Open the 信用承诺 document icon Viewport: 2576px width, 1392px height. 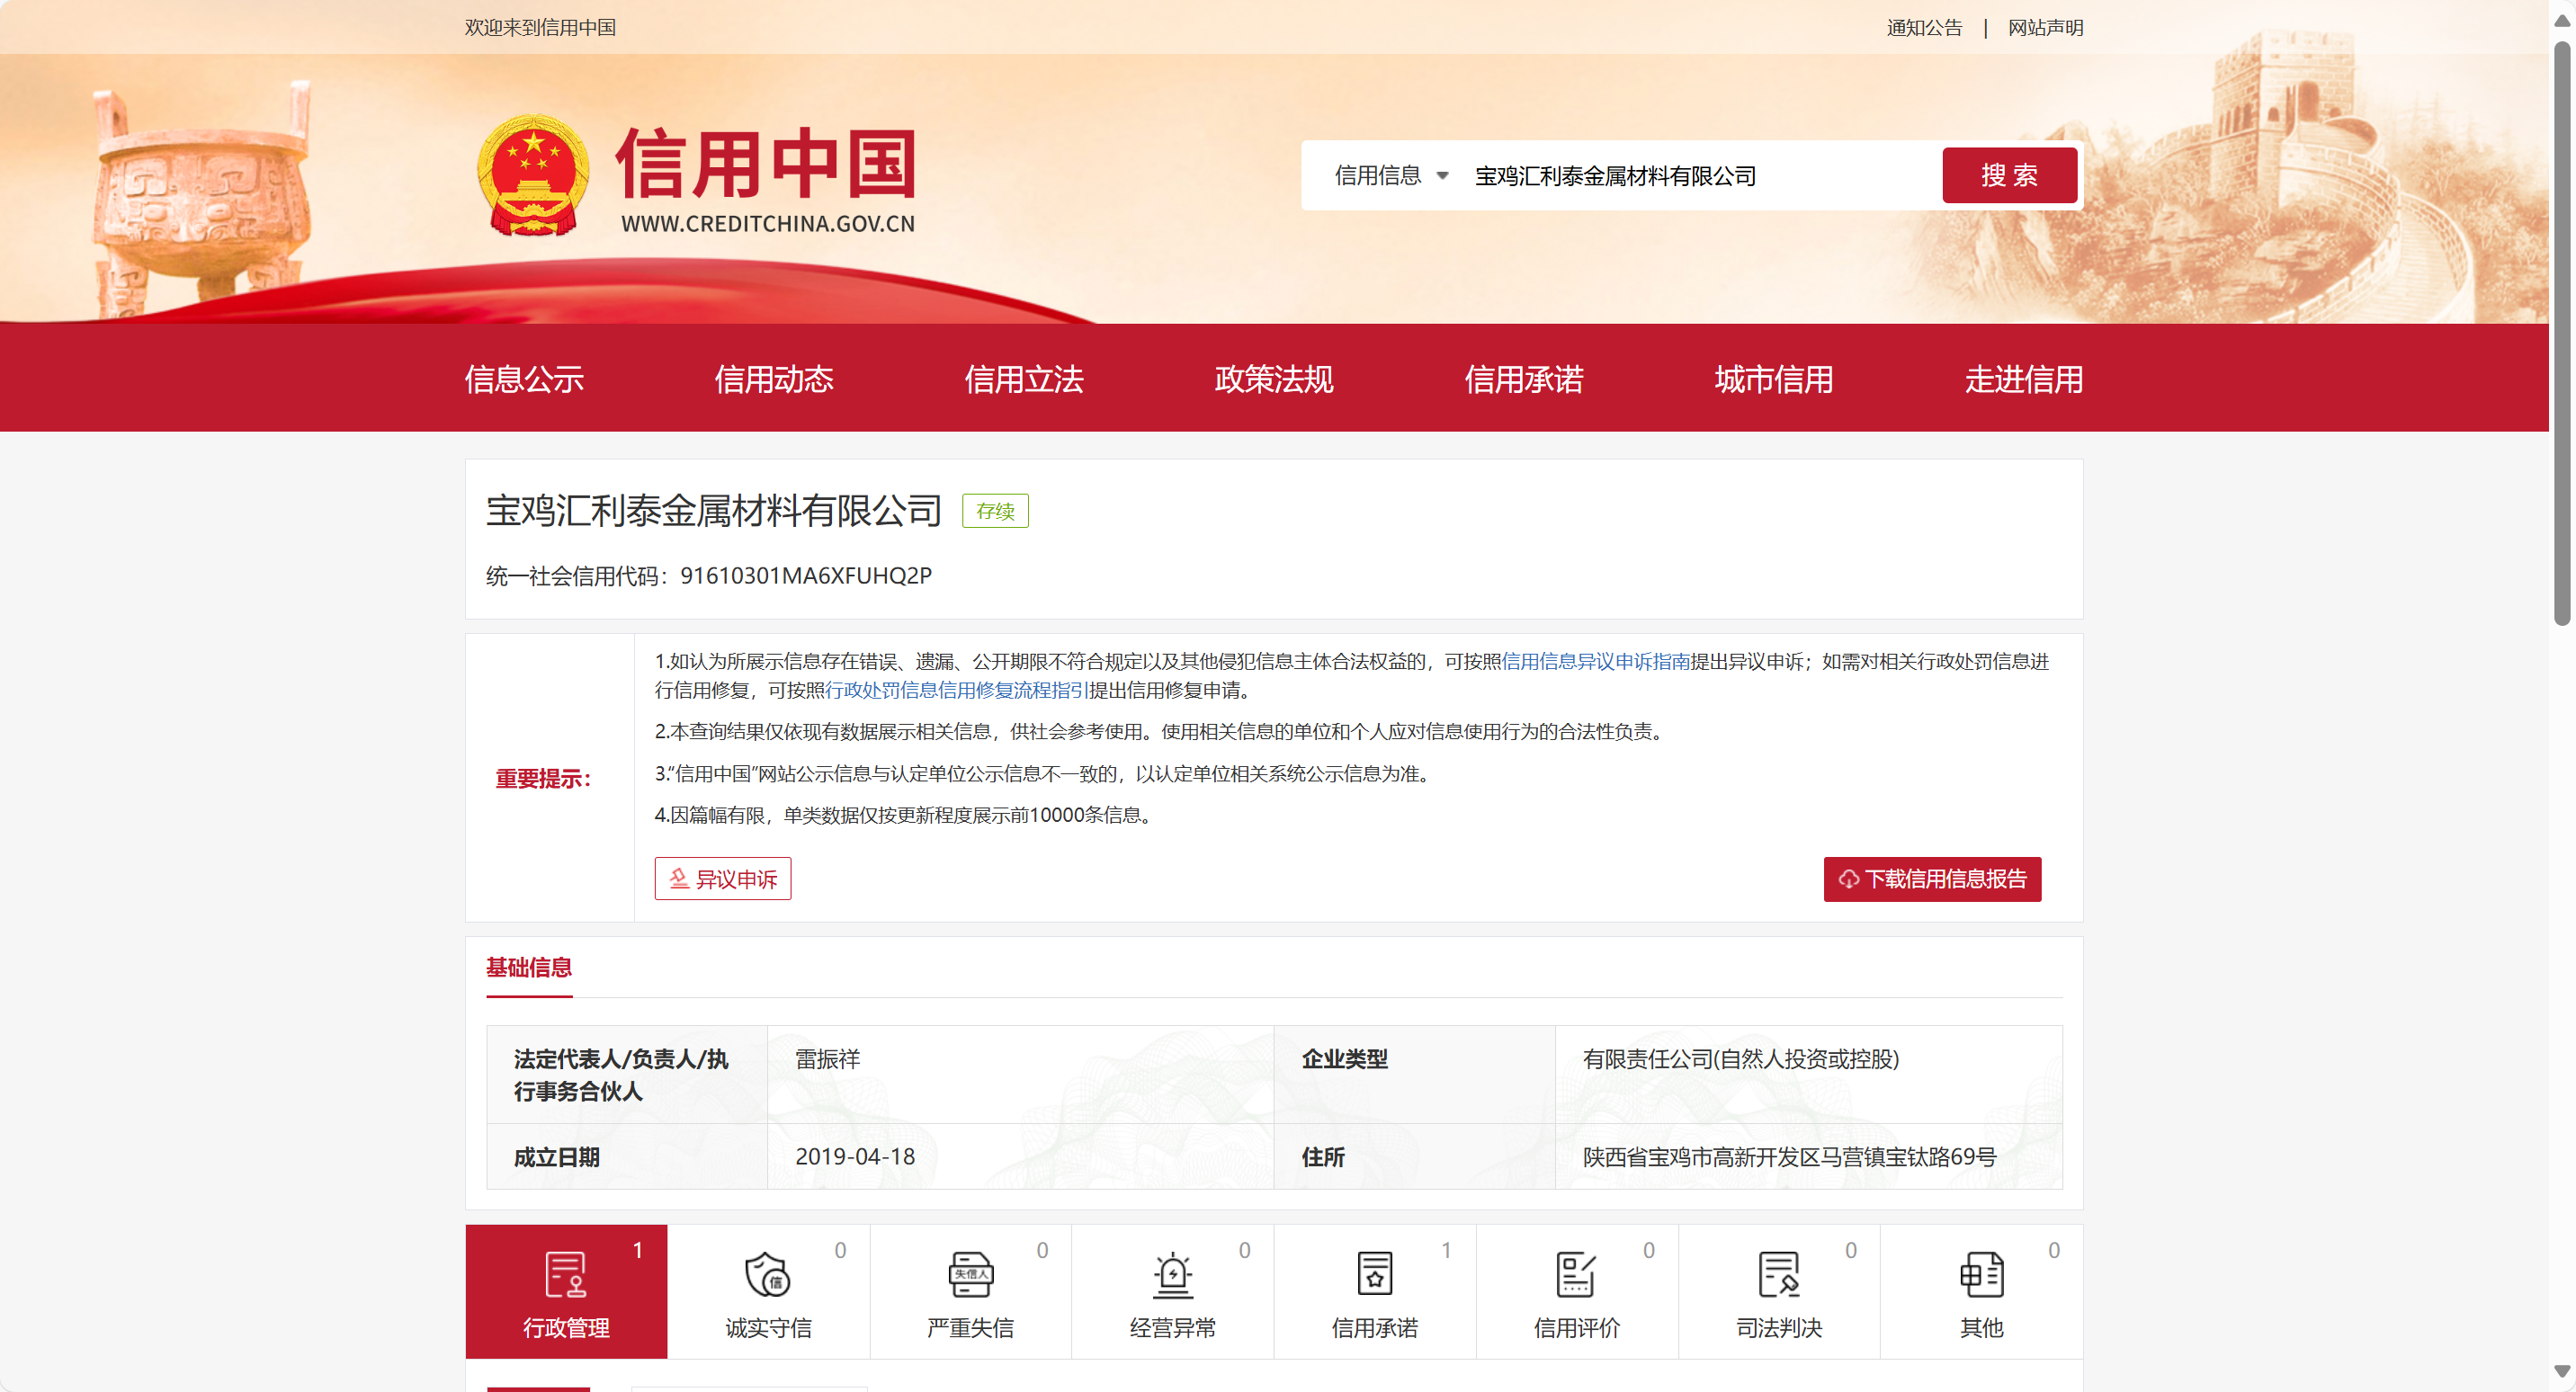tap(1374, 1275)
